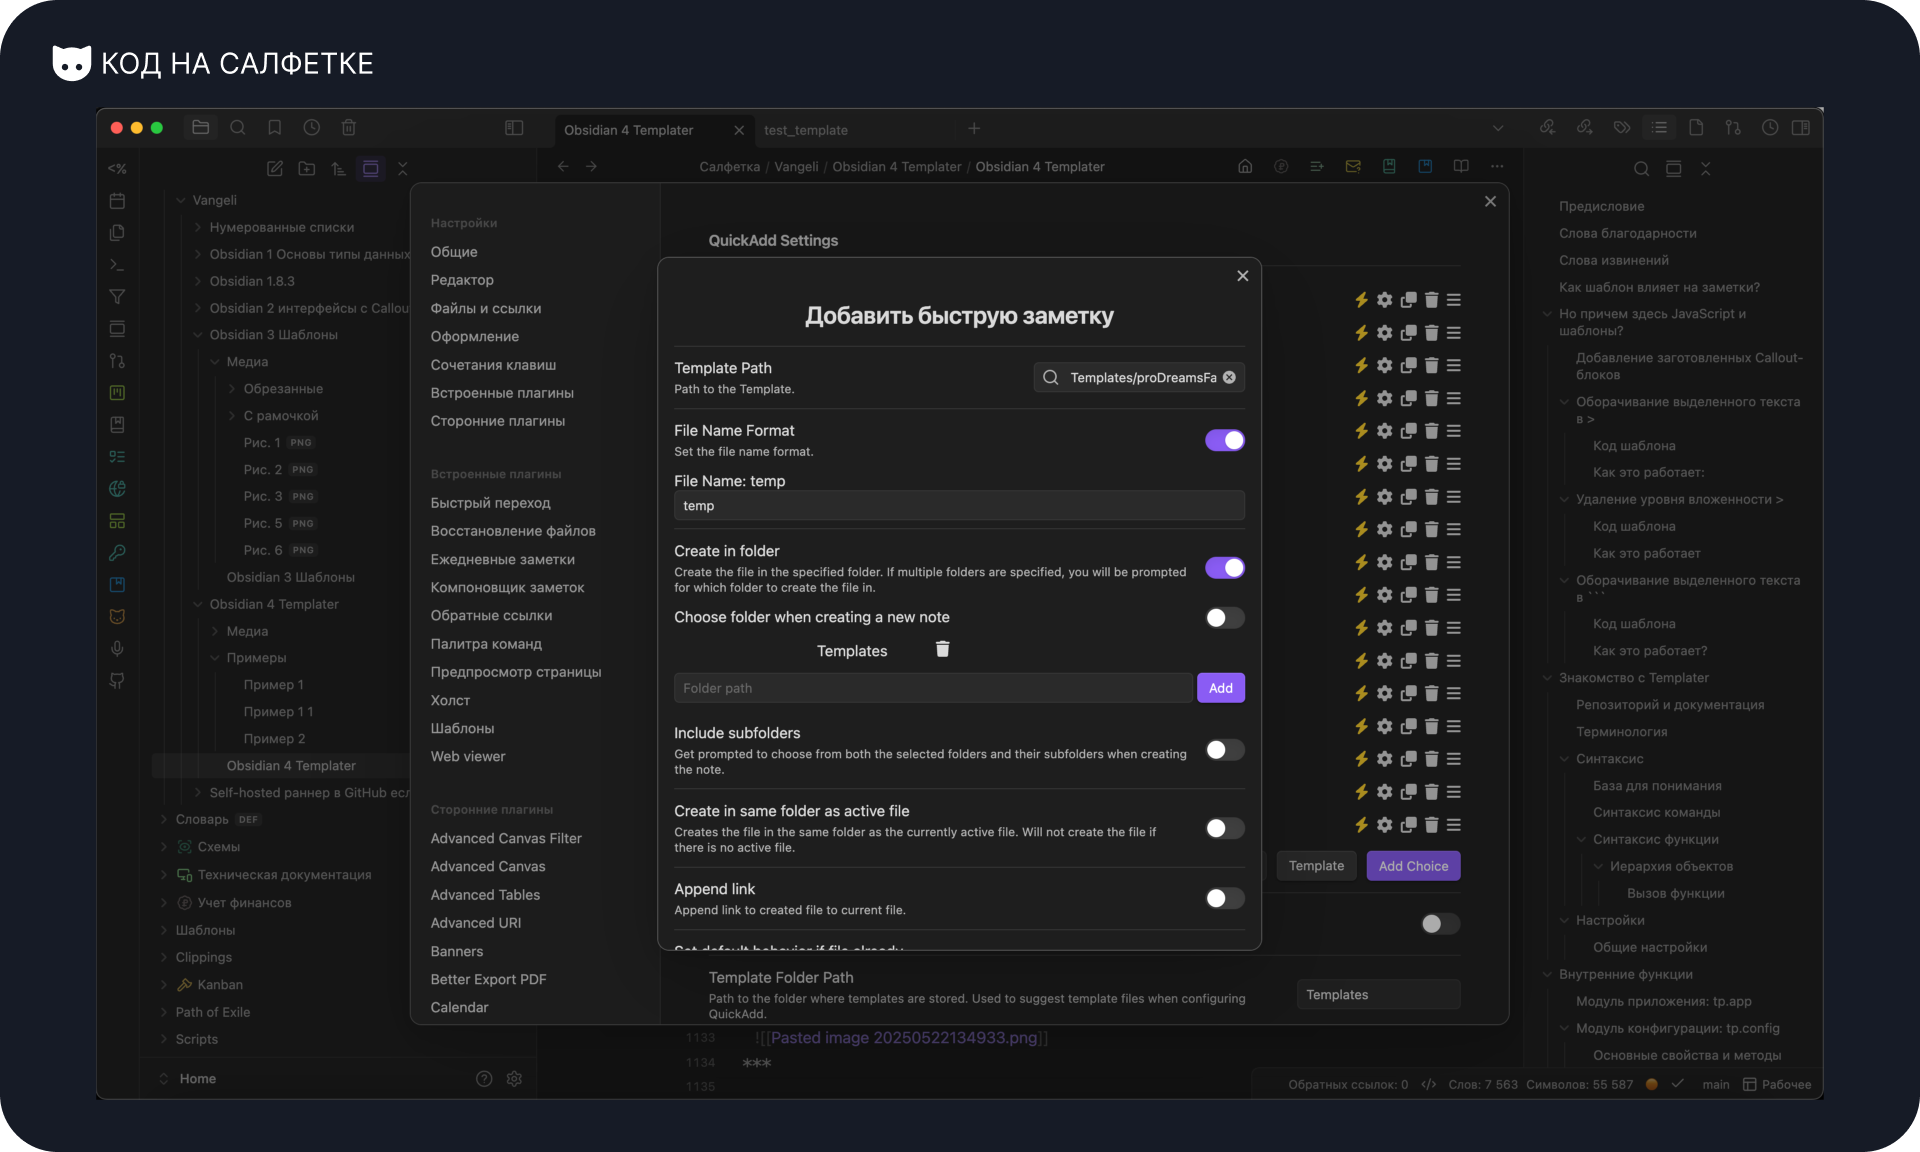Disable the File Name Format toggle

pyautogui.click(x=1225, y=440)
